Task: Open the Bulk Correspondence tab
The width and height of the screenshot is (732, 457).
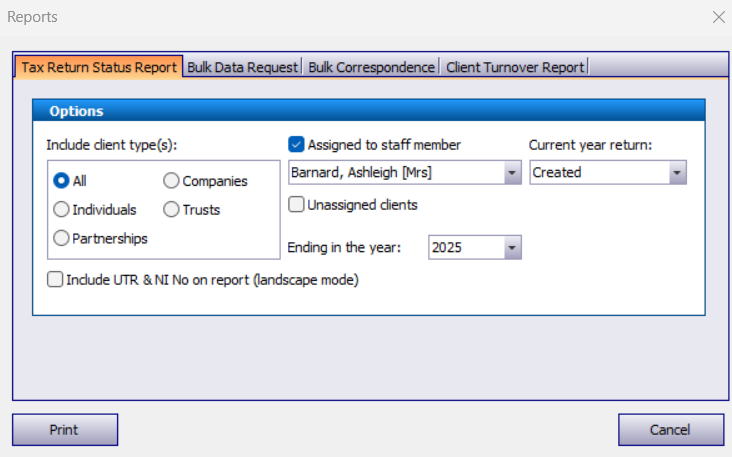Action: [371, 67]
